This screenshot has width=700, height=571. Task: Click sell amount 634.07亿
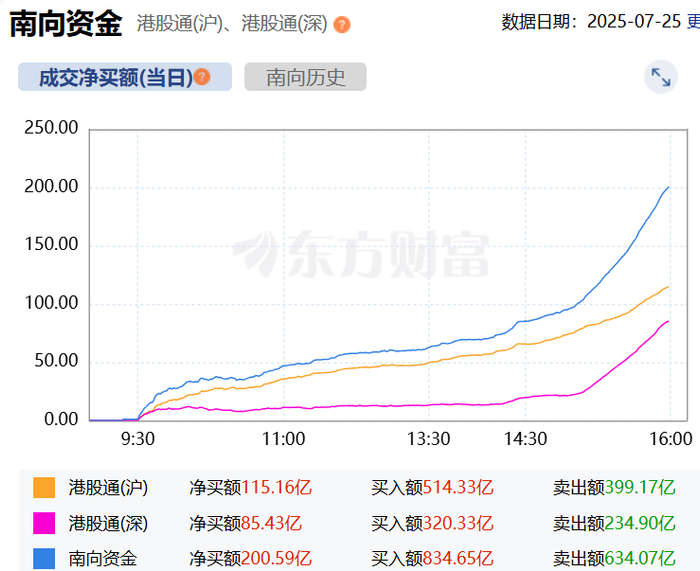pyautogui.click(x=640, y=558)
